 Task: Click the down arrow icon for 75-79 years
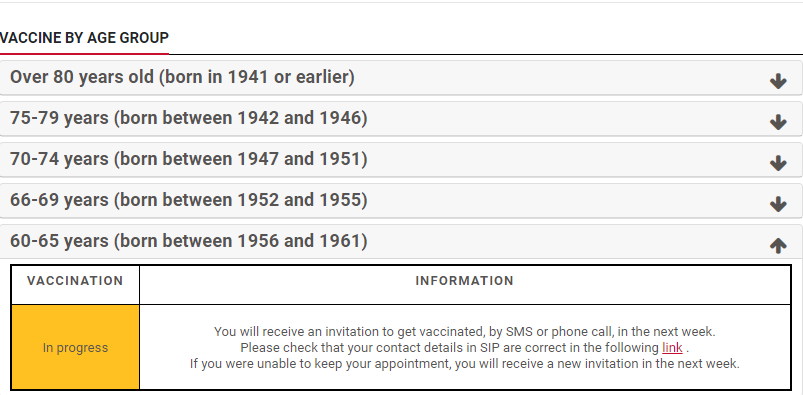(778, 122)
